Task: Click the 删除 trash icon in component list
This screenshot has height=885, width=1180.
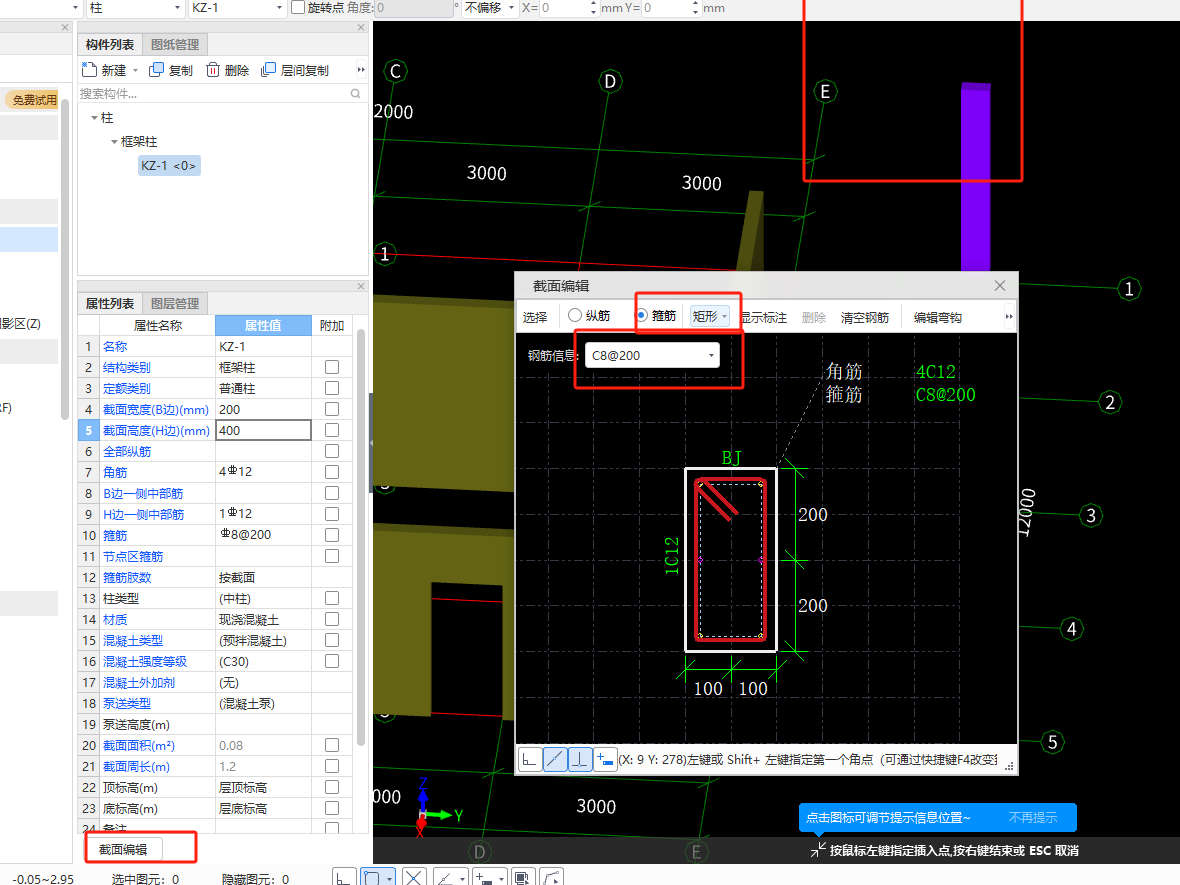Action: [213, 70]
